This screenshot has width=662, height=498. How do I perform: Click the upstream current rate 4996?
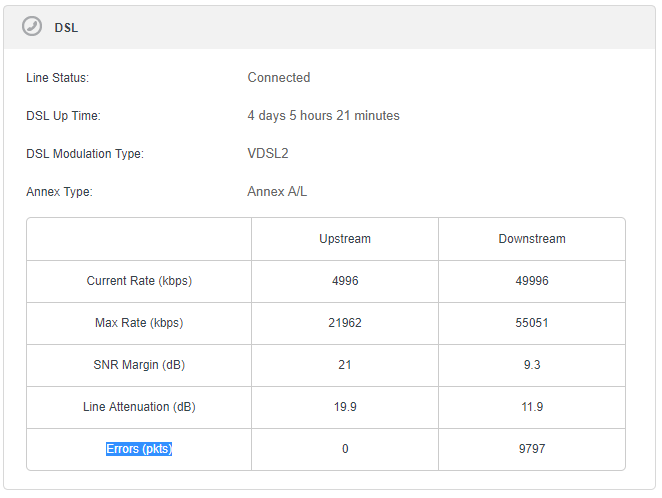(345, 281)
